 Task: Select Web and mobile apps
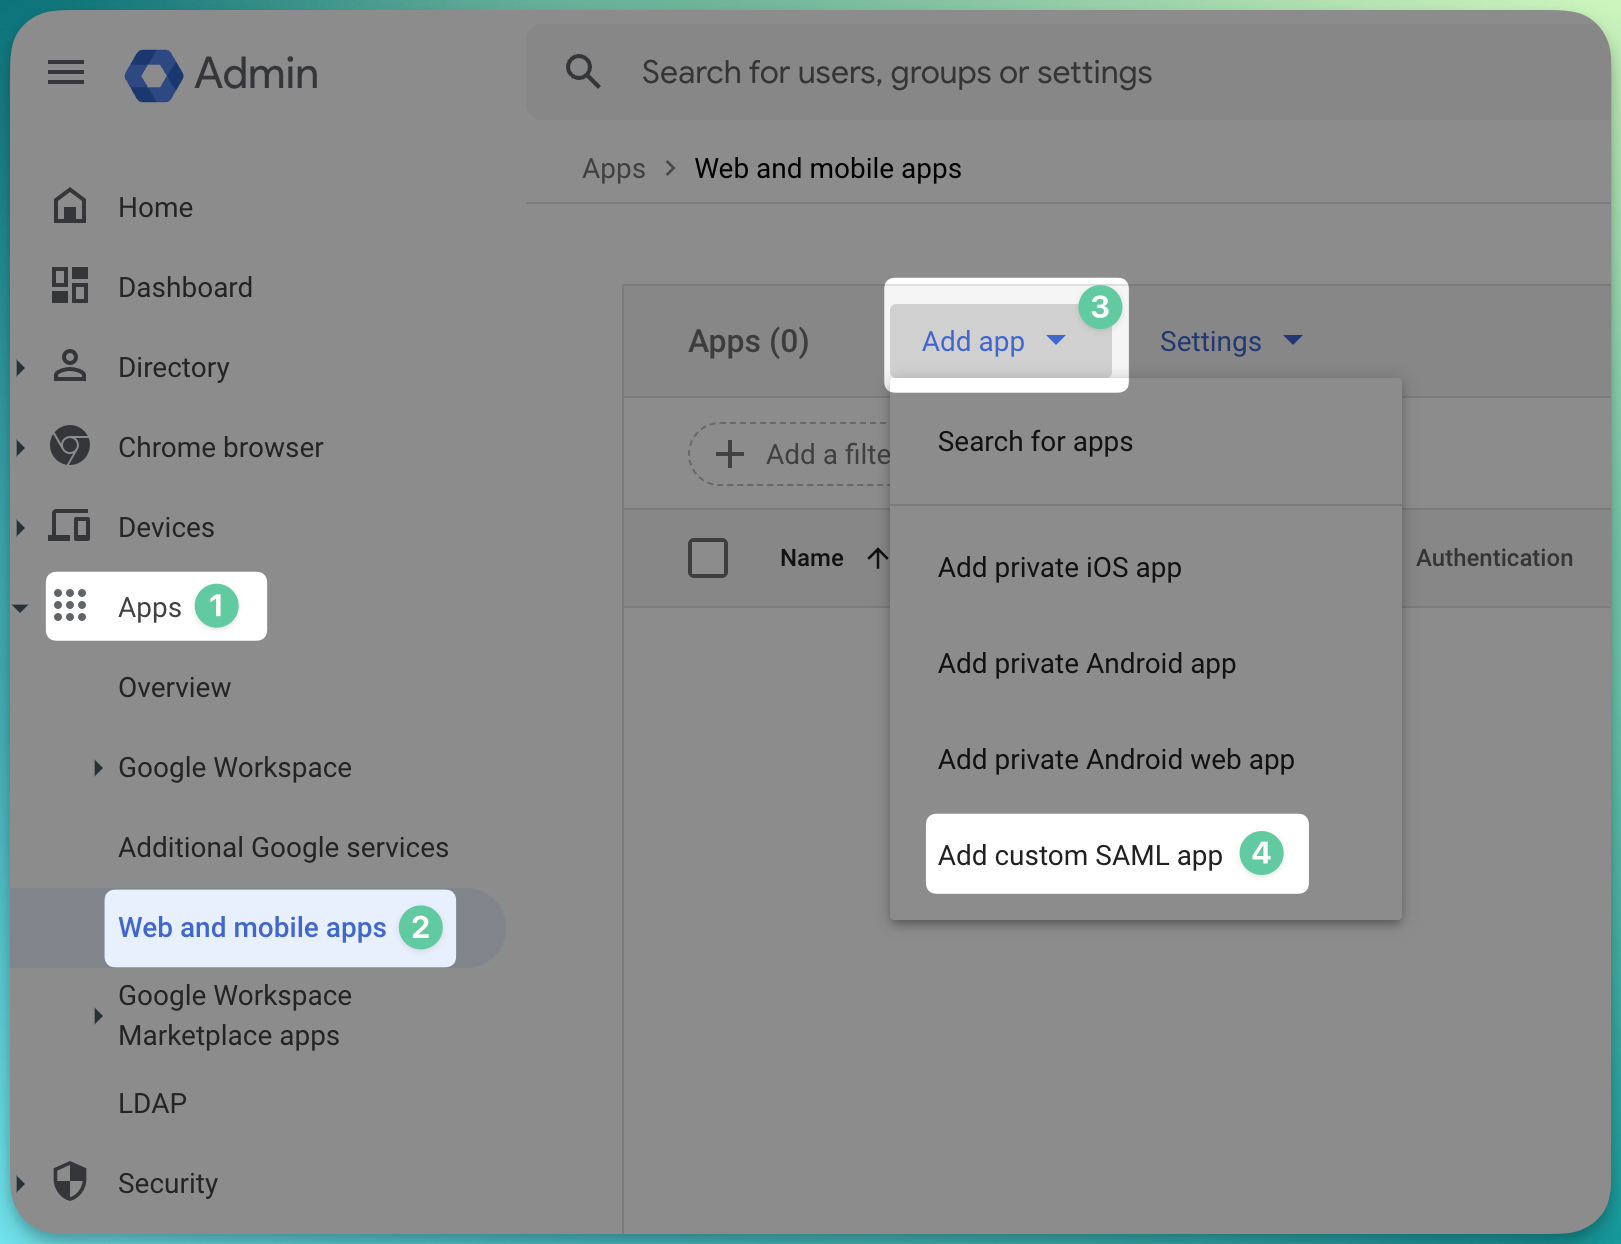coord(252,927)
